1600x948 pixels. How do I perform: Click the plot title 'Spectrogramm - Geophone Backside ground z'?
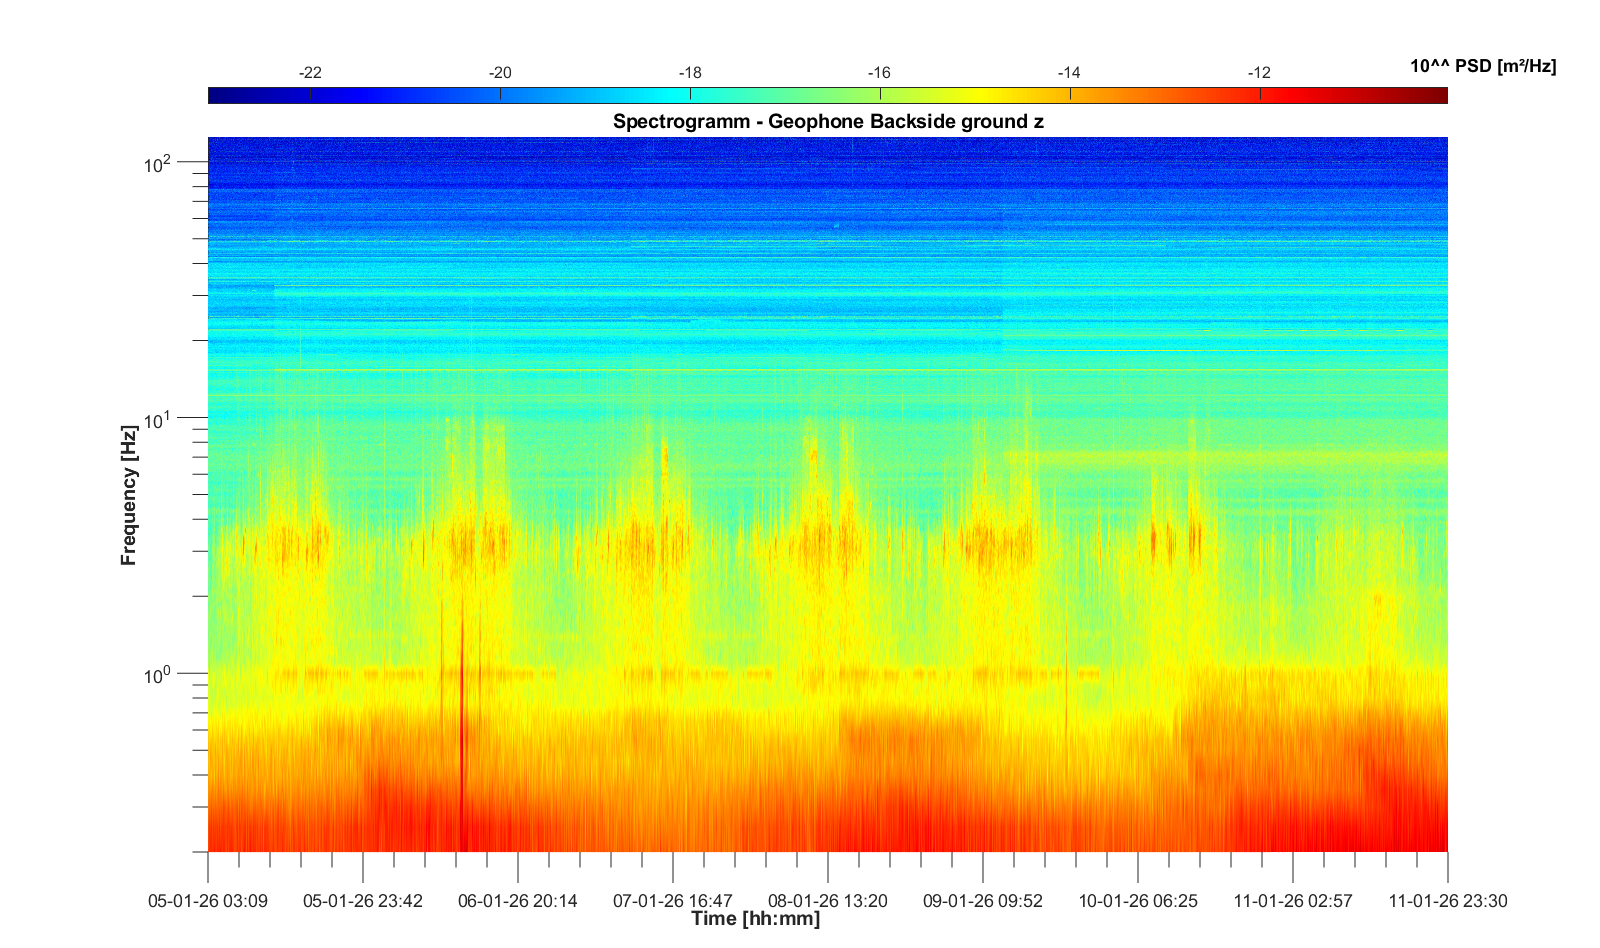click(x=828, y=122)
